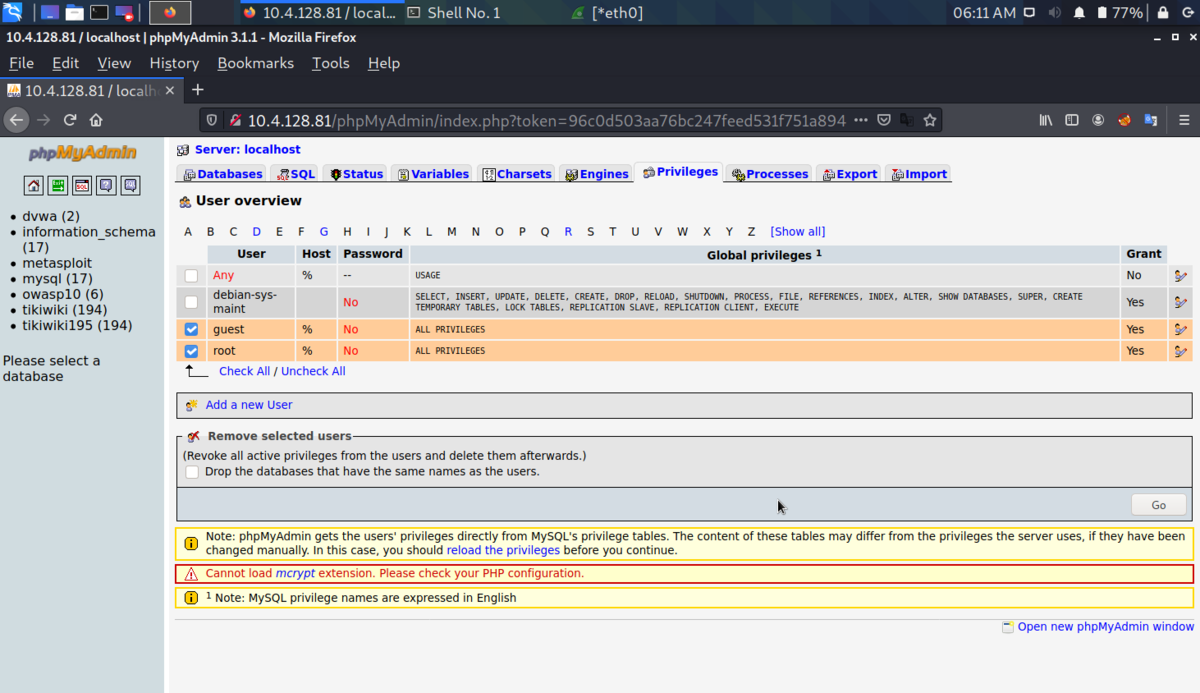
Task: Go to Firefox Home page
Action: click(96, 120)
